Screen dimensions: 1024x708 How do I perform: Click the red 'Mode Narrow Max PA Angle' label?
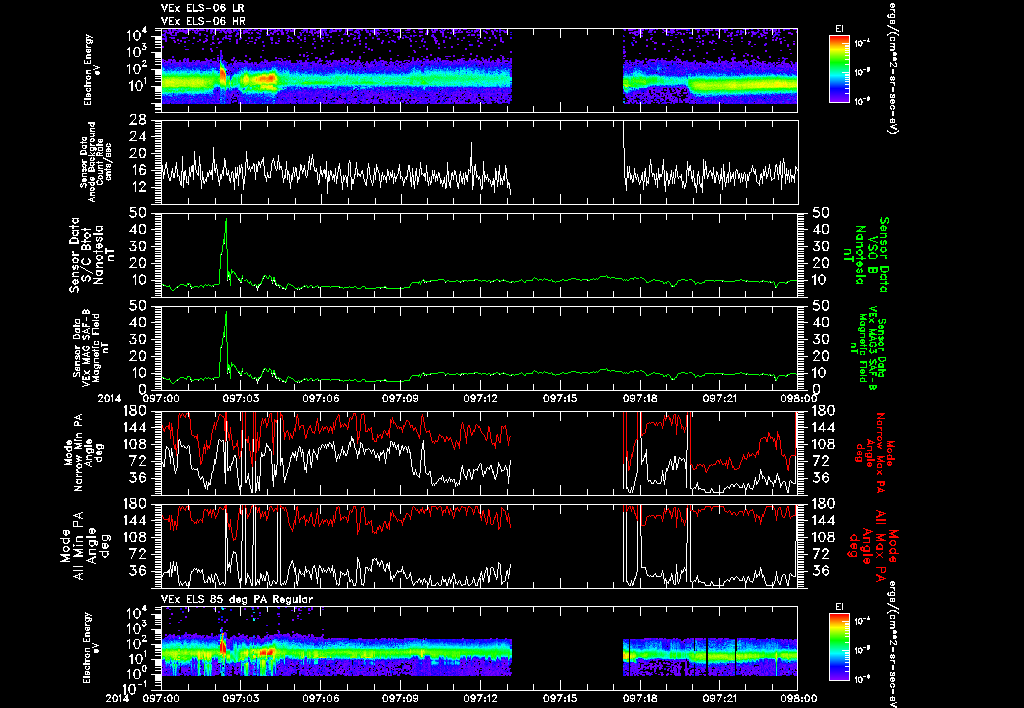875,452
